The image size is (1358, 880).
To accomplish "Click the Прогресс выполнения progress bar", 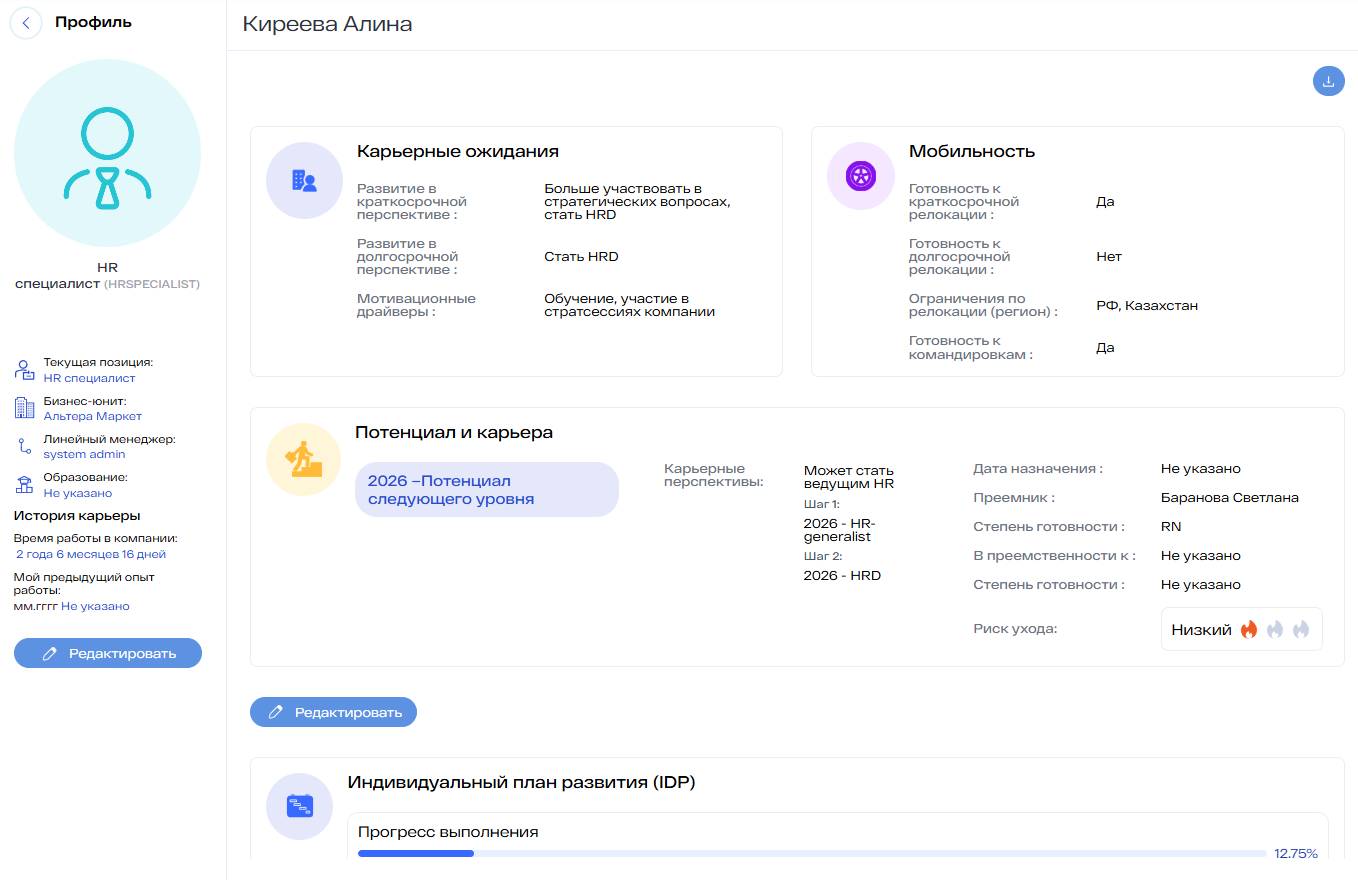I will point(812,854).
